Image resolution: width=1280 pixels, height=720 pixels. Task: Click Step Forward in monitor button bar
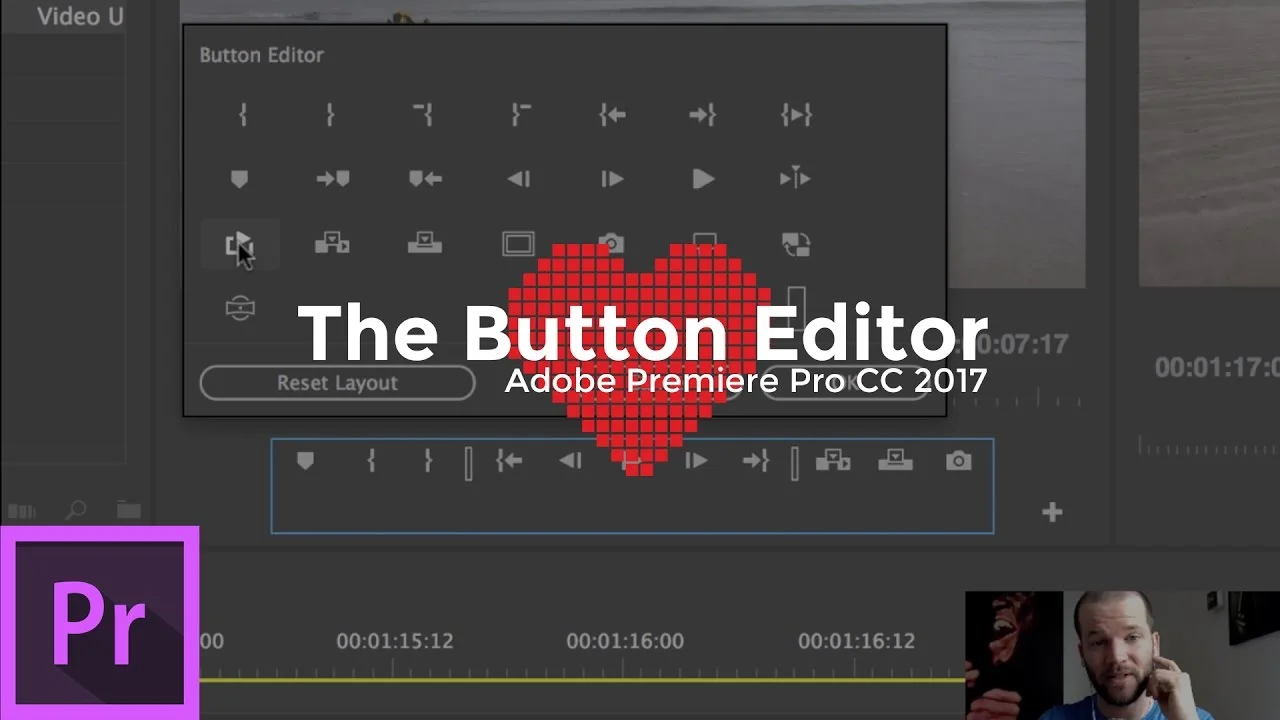coord(696,460)
